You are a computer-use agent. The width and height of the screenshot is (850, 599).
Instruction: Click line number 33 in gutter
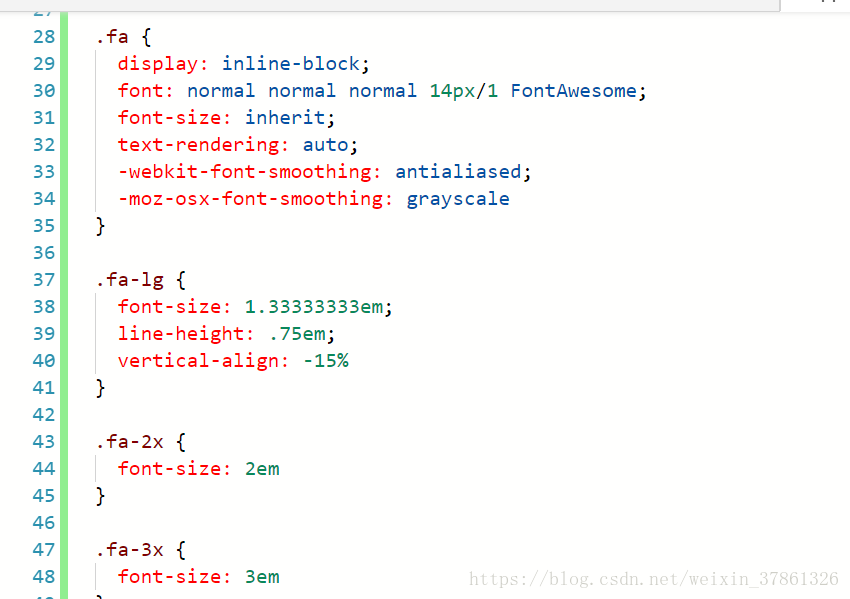click(44, 172)
